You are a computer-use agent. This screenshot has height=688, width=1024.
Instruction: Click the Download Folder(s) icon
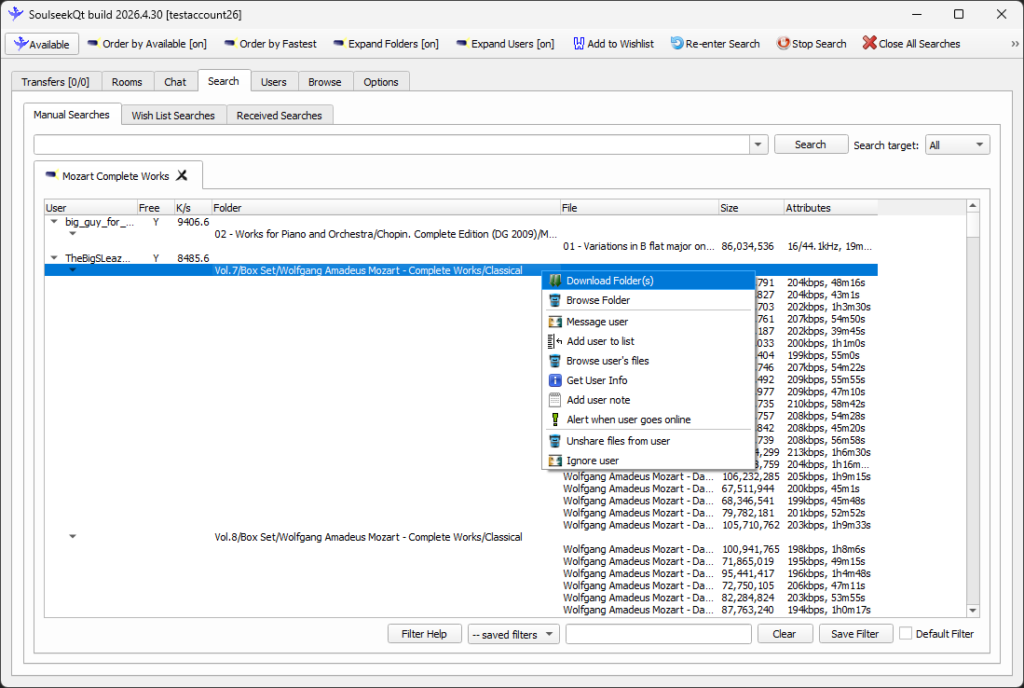pyautogui.click(x=555, y=281)
